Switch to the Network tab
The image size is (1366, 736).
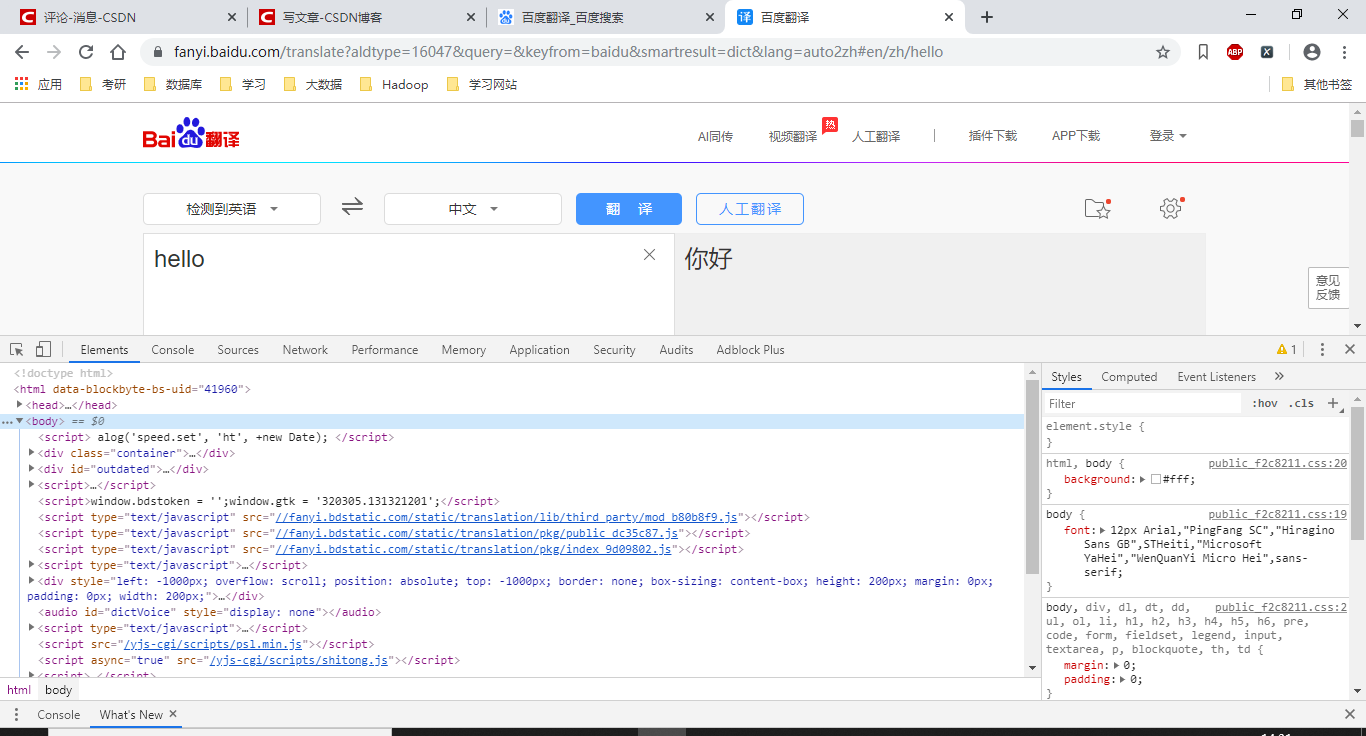(305, 350)
